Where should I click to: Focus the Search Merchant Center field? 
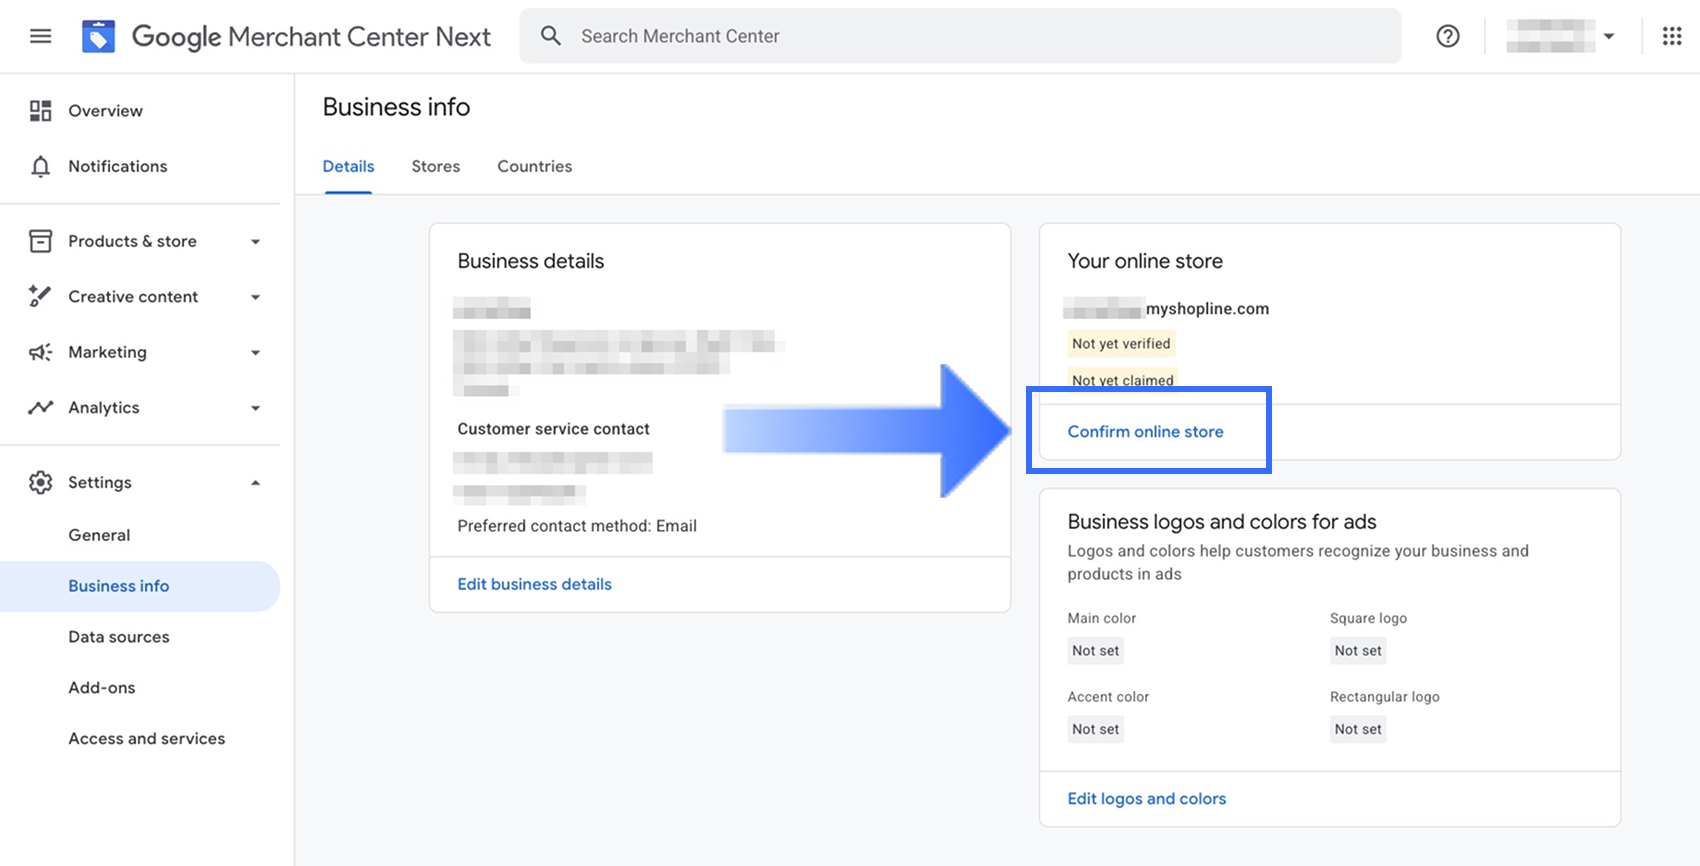coord(960,36)
